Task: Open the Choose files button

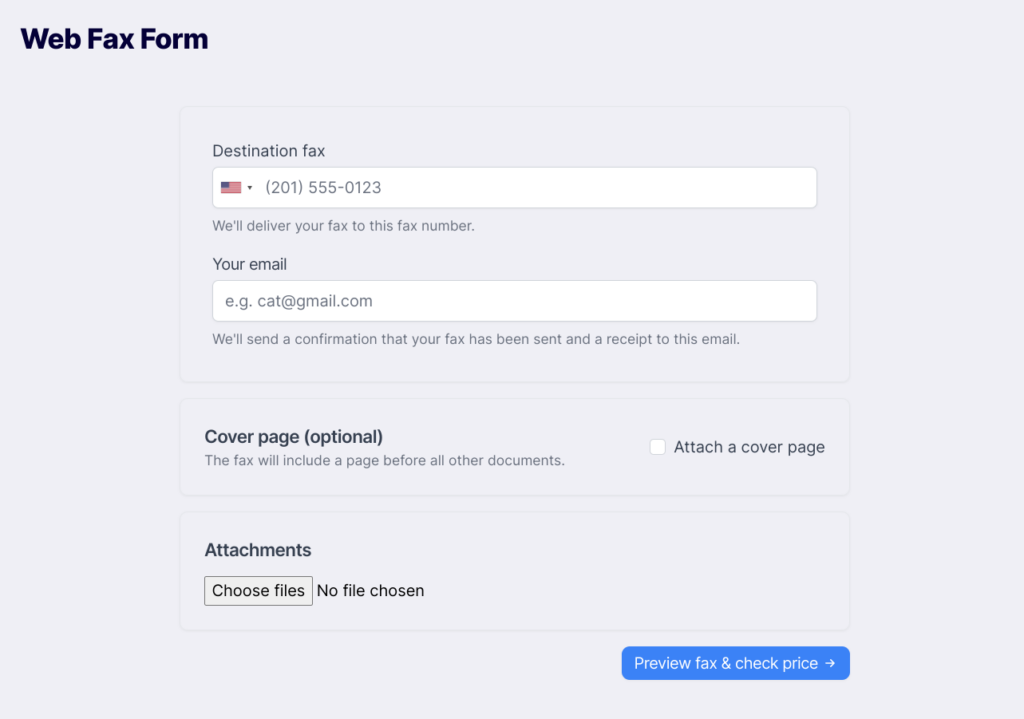Action: click(259, 590)
